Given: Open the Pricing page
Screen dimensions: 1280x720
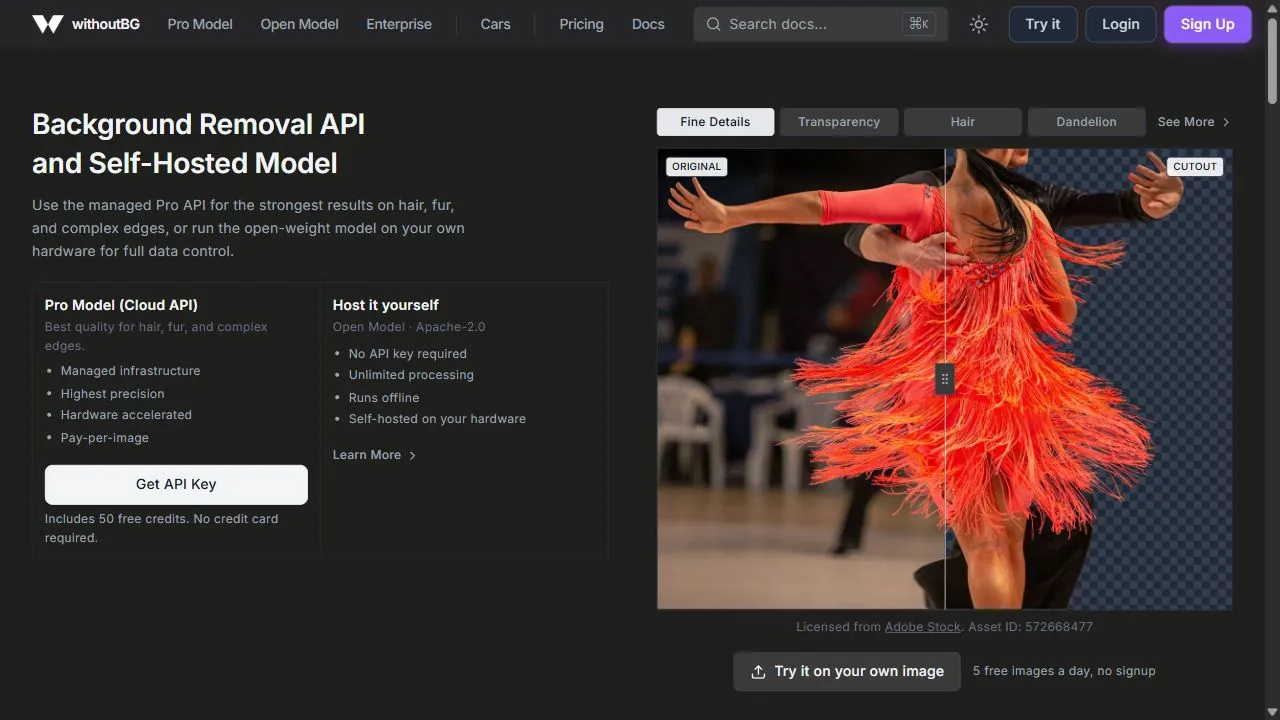Looking at the screenshot, I should tap(581, 24).
